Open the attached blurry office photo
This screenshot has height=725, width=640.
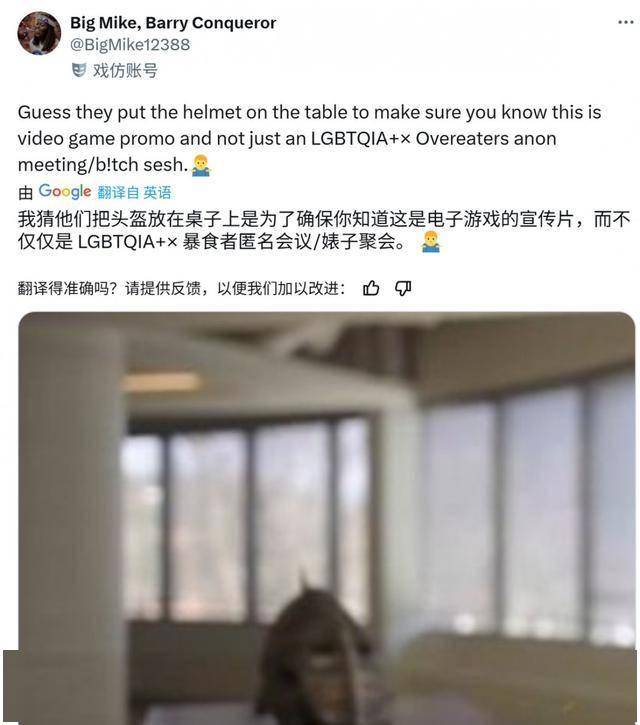pyautogui.click(x=326, y=518)
